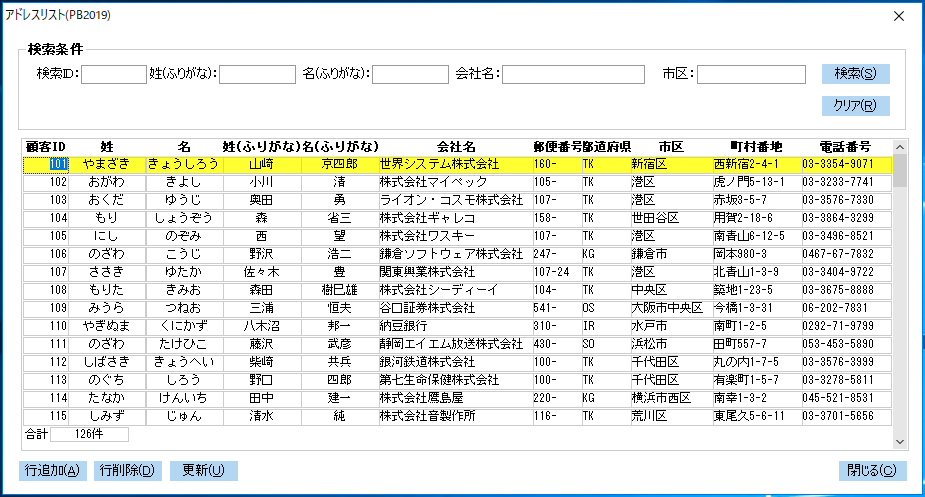Click the くにかず given name cell
Screen dimensions: 925x497
[x=184, y=326]
